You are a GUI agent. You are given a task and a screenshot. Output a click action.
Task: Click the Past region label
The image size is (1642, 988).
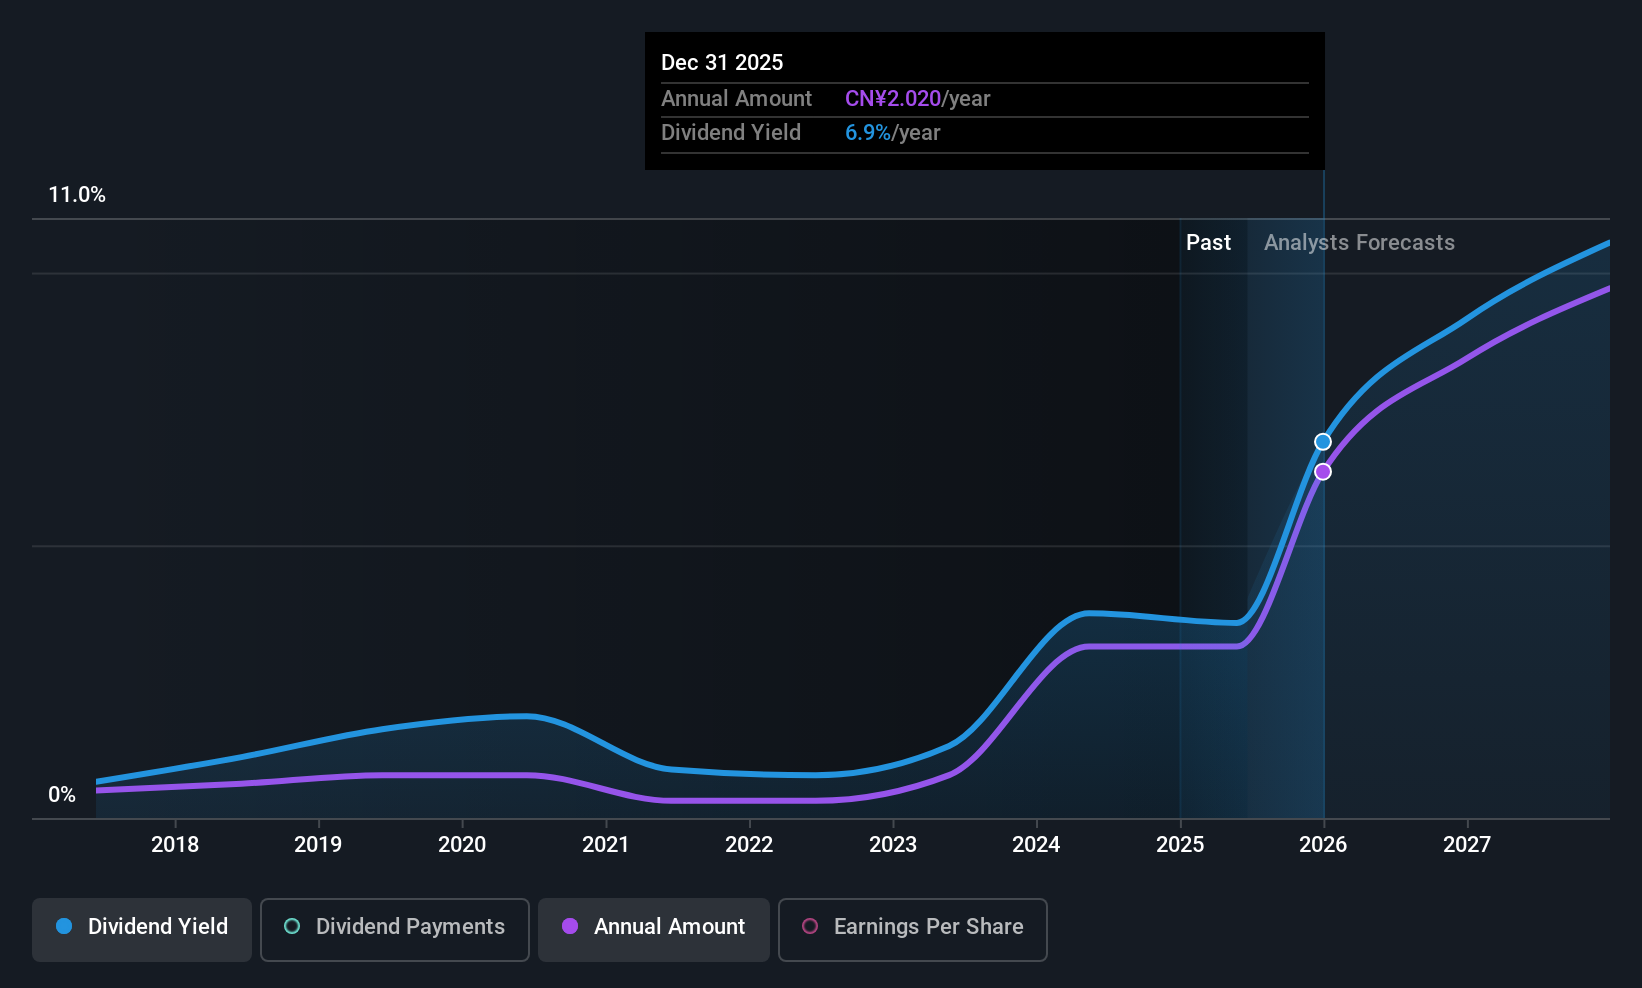click(1208, 243)
